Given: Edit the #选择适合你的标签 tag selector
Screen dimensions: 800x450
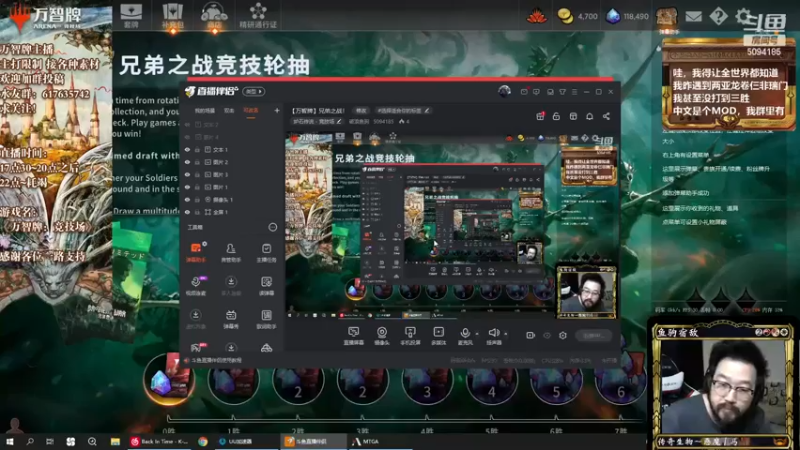Looking at the screenshot, I should (x=403, y=110).
